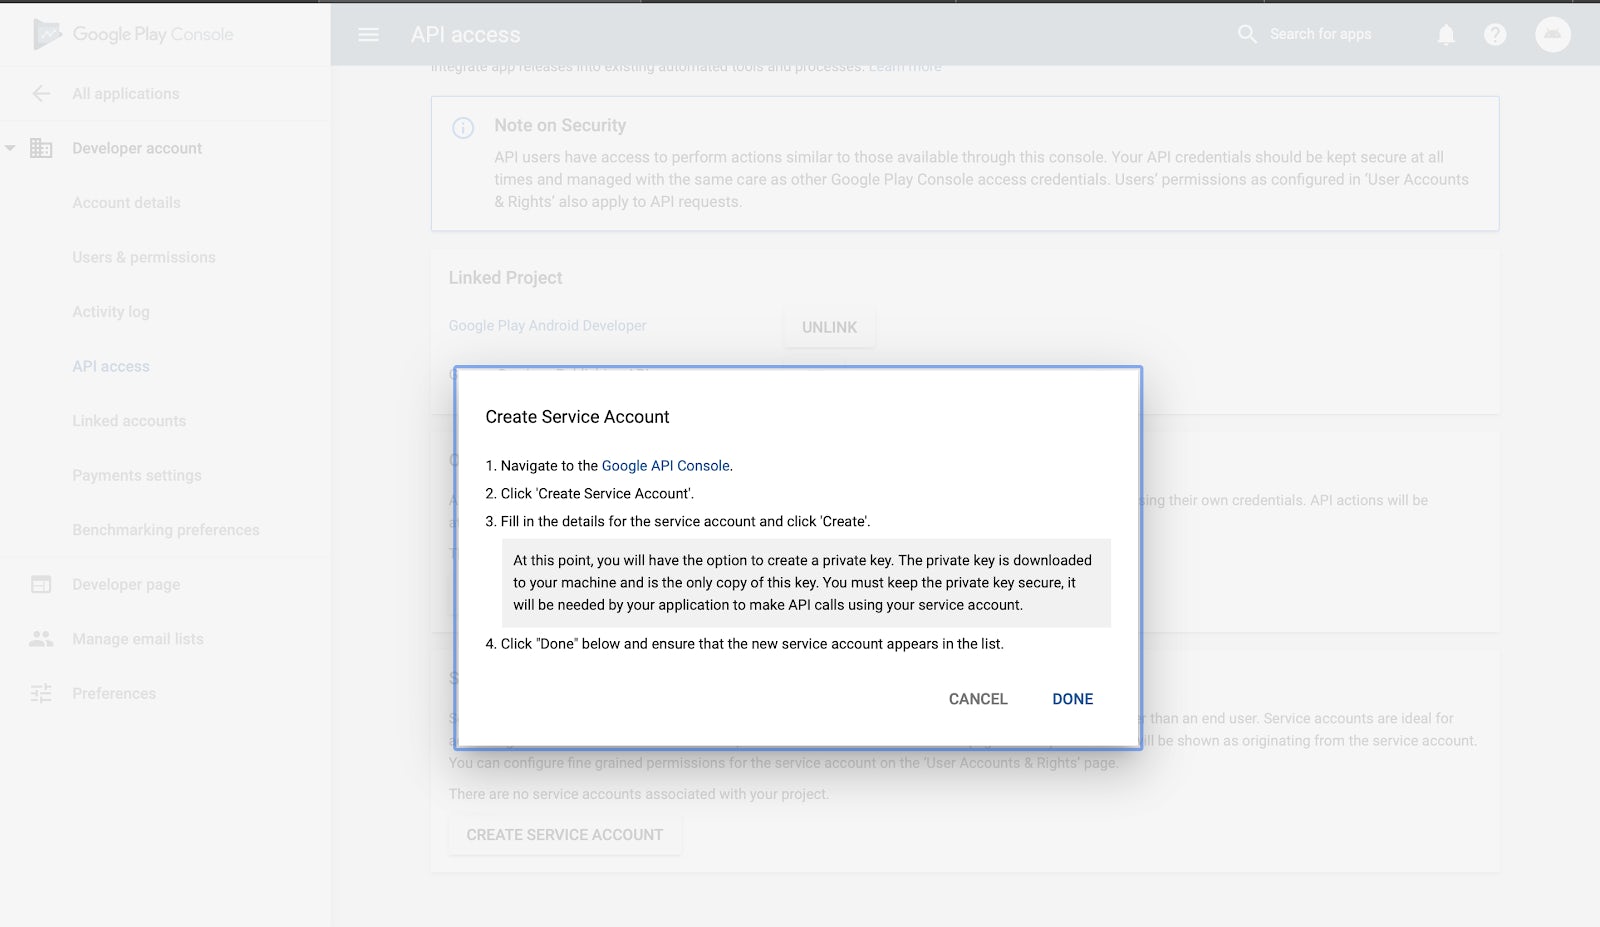The height and width of the screenshot is (927, 1600).
Task: Go to Users & permissions
Action: (x=143, y=257)
